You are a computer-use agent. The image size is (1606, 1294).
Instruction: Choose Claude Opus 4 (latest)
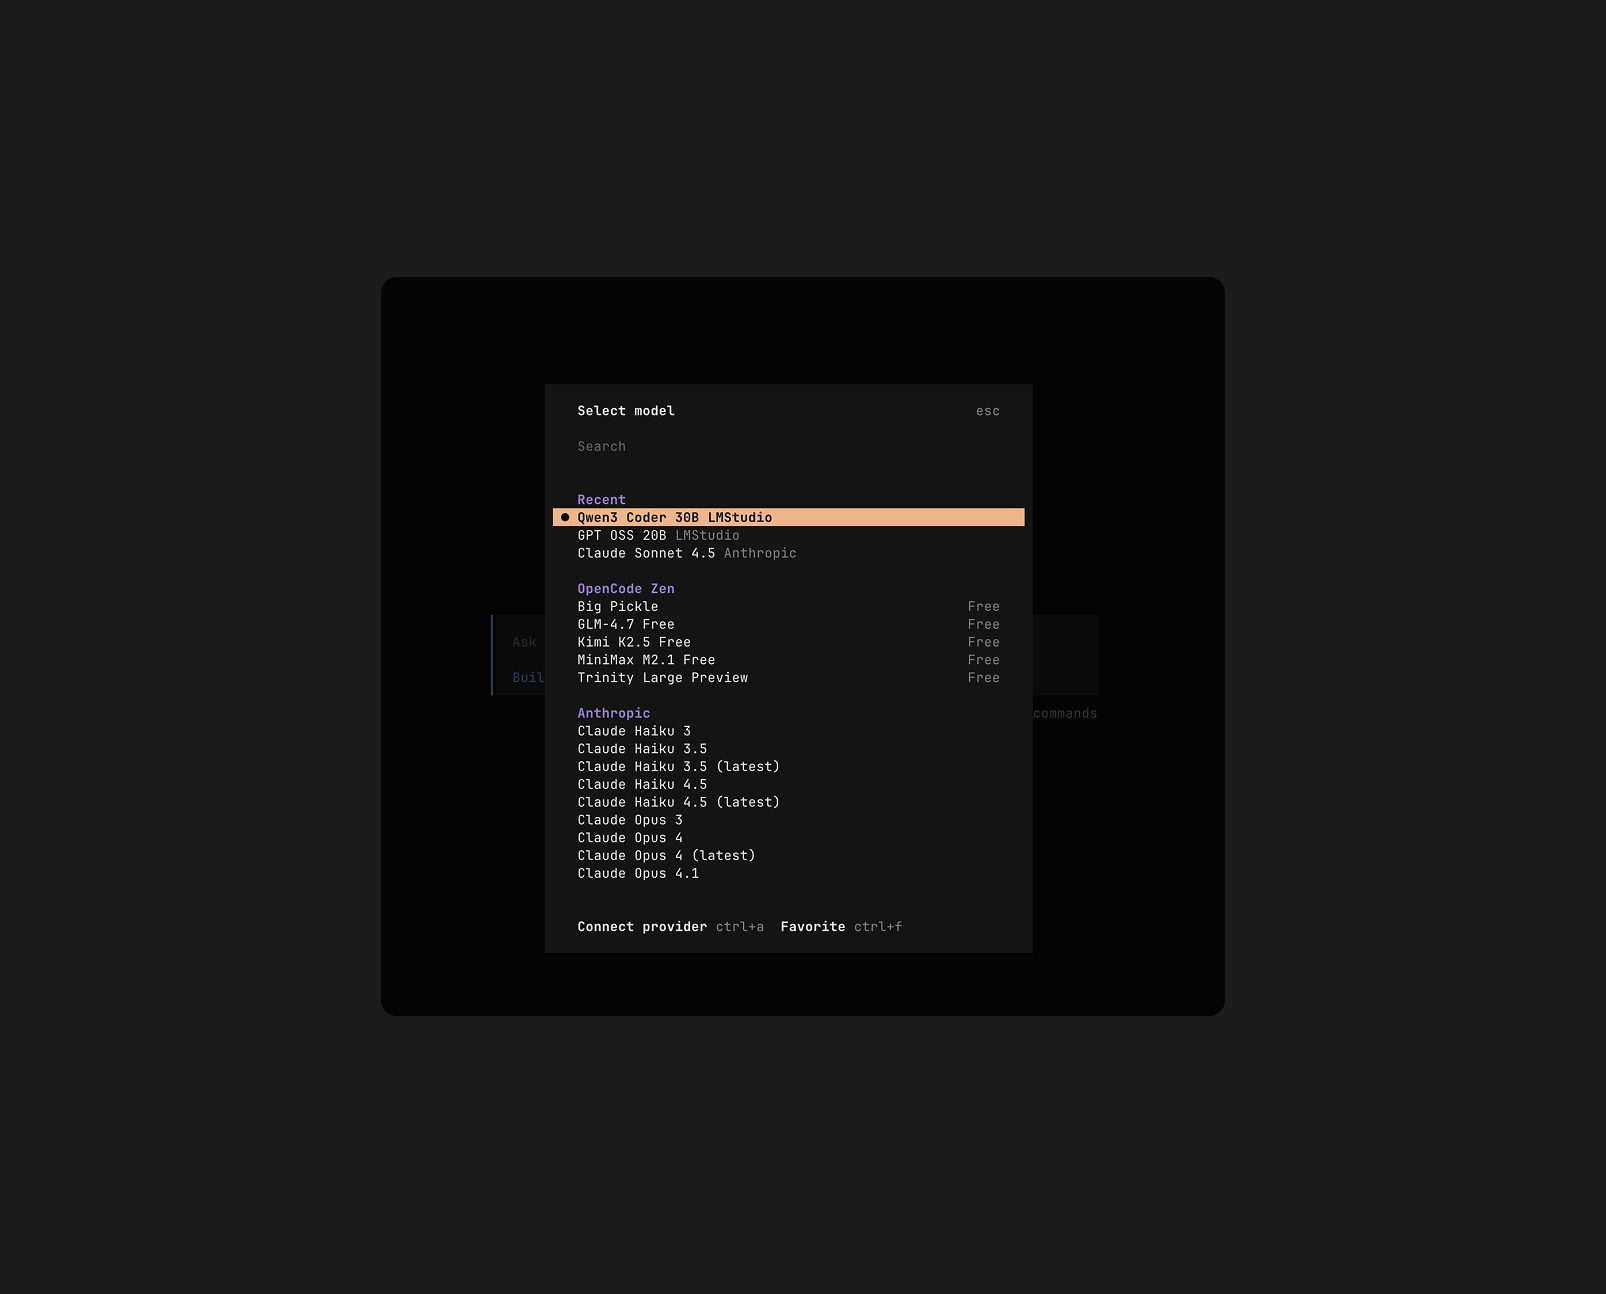pos(666,855)
